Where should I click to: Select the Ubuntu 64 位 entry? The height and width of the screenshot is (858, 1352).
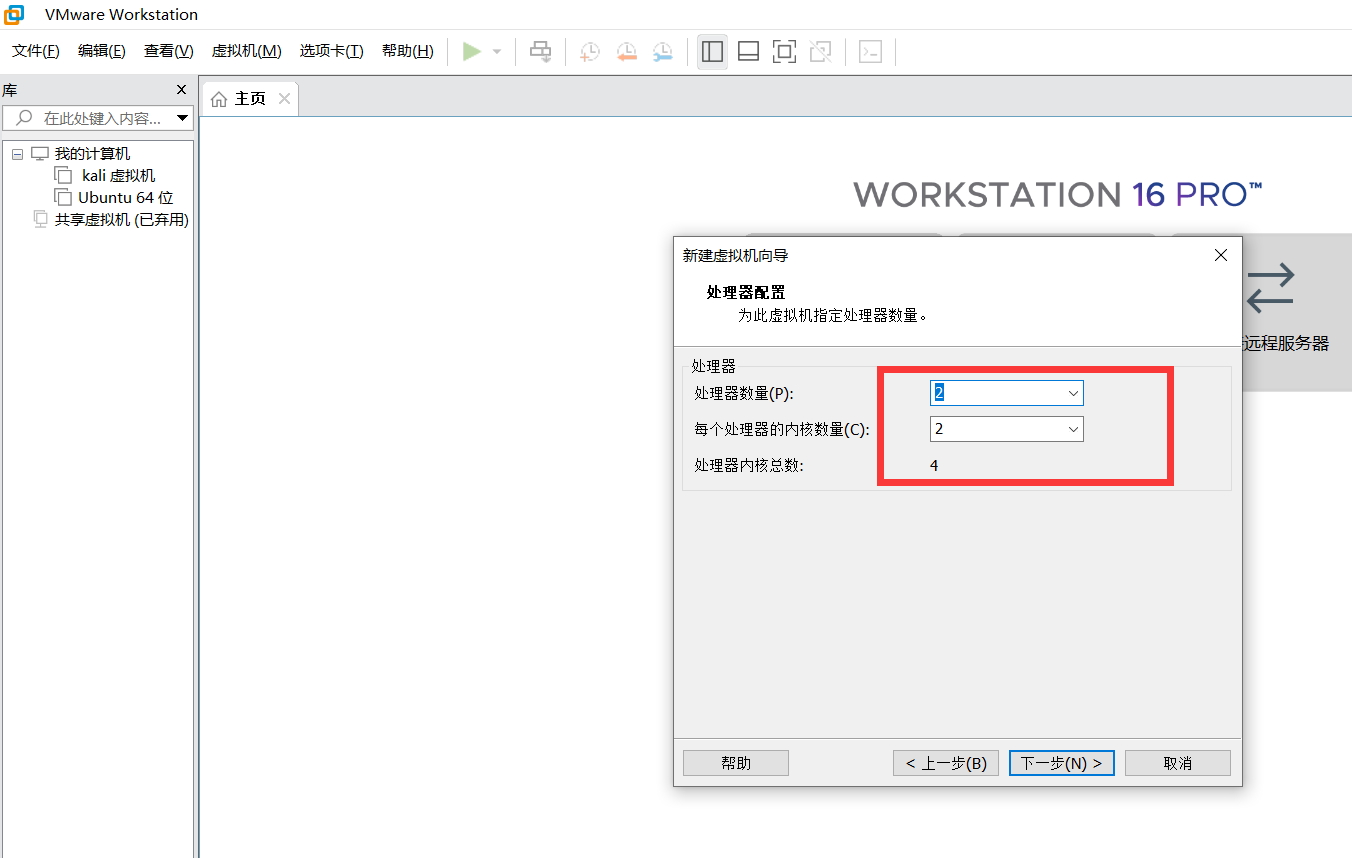(x=126, y=198)
